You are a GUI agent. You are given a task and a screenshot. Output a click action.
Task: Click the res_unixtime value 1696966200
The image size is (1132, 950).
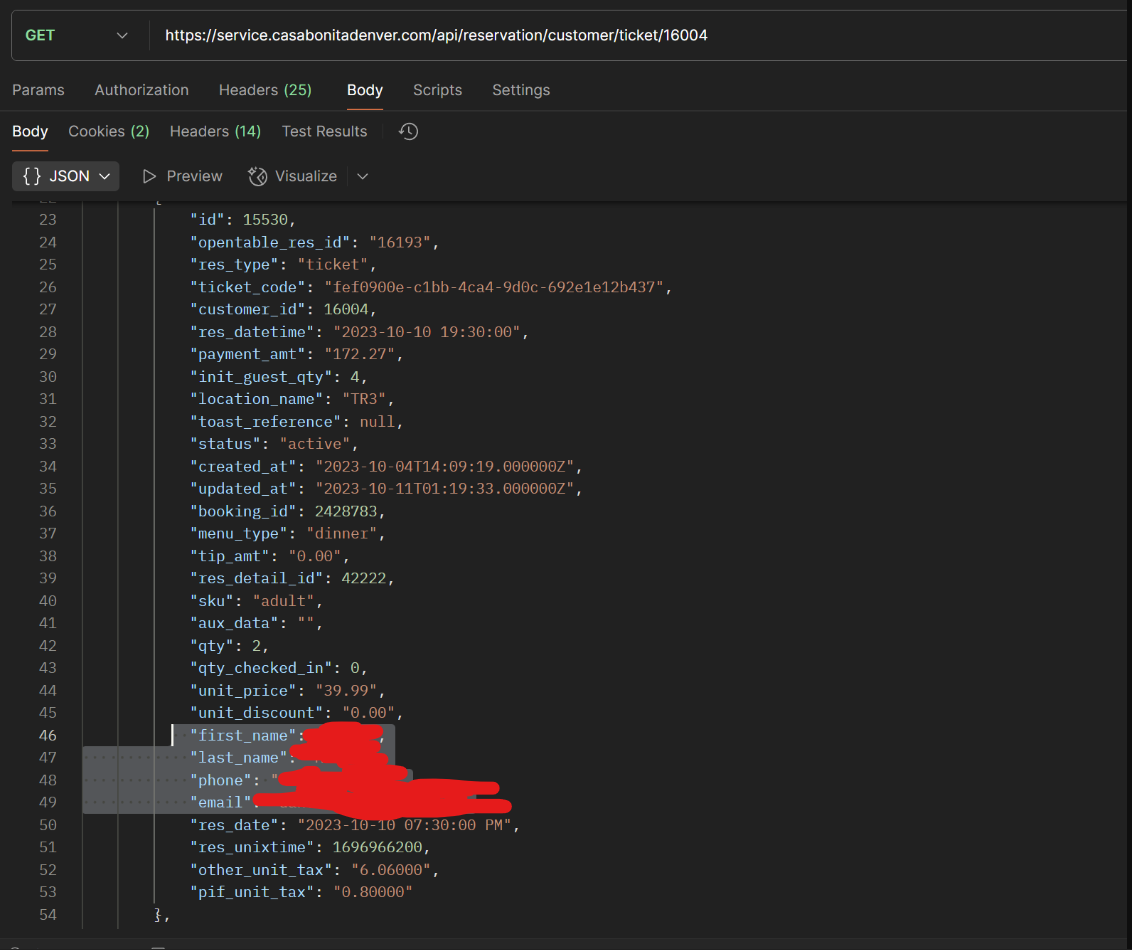click(x=377, y=847)
